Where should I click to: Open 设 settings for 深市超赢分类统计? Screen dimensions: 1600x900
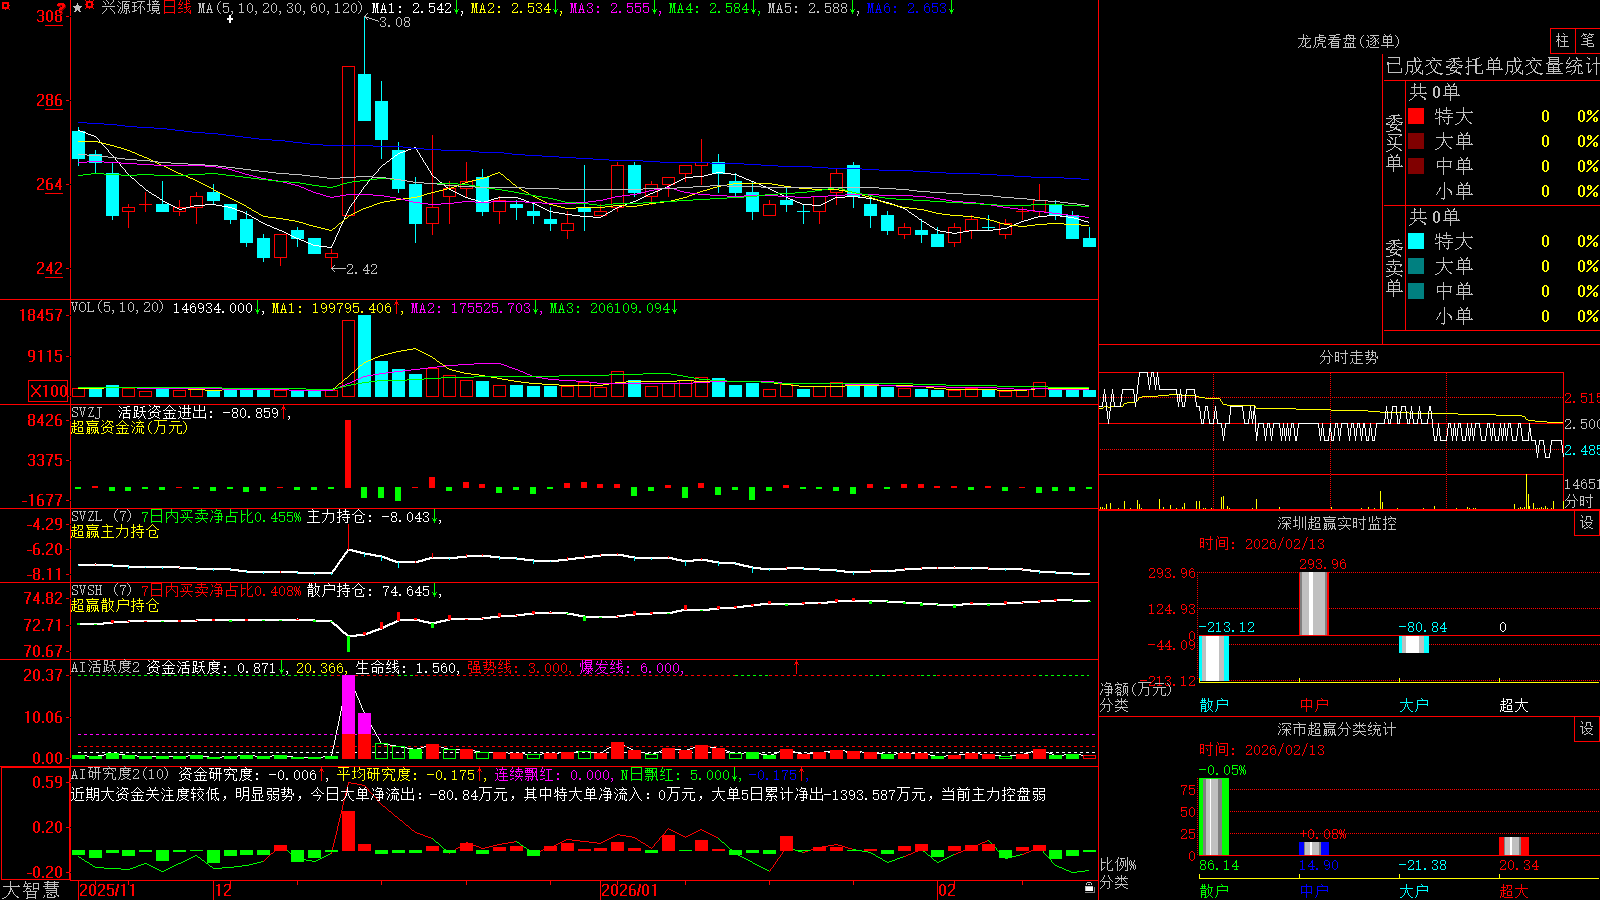1587,729
